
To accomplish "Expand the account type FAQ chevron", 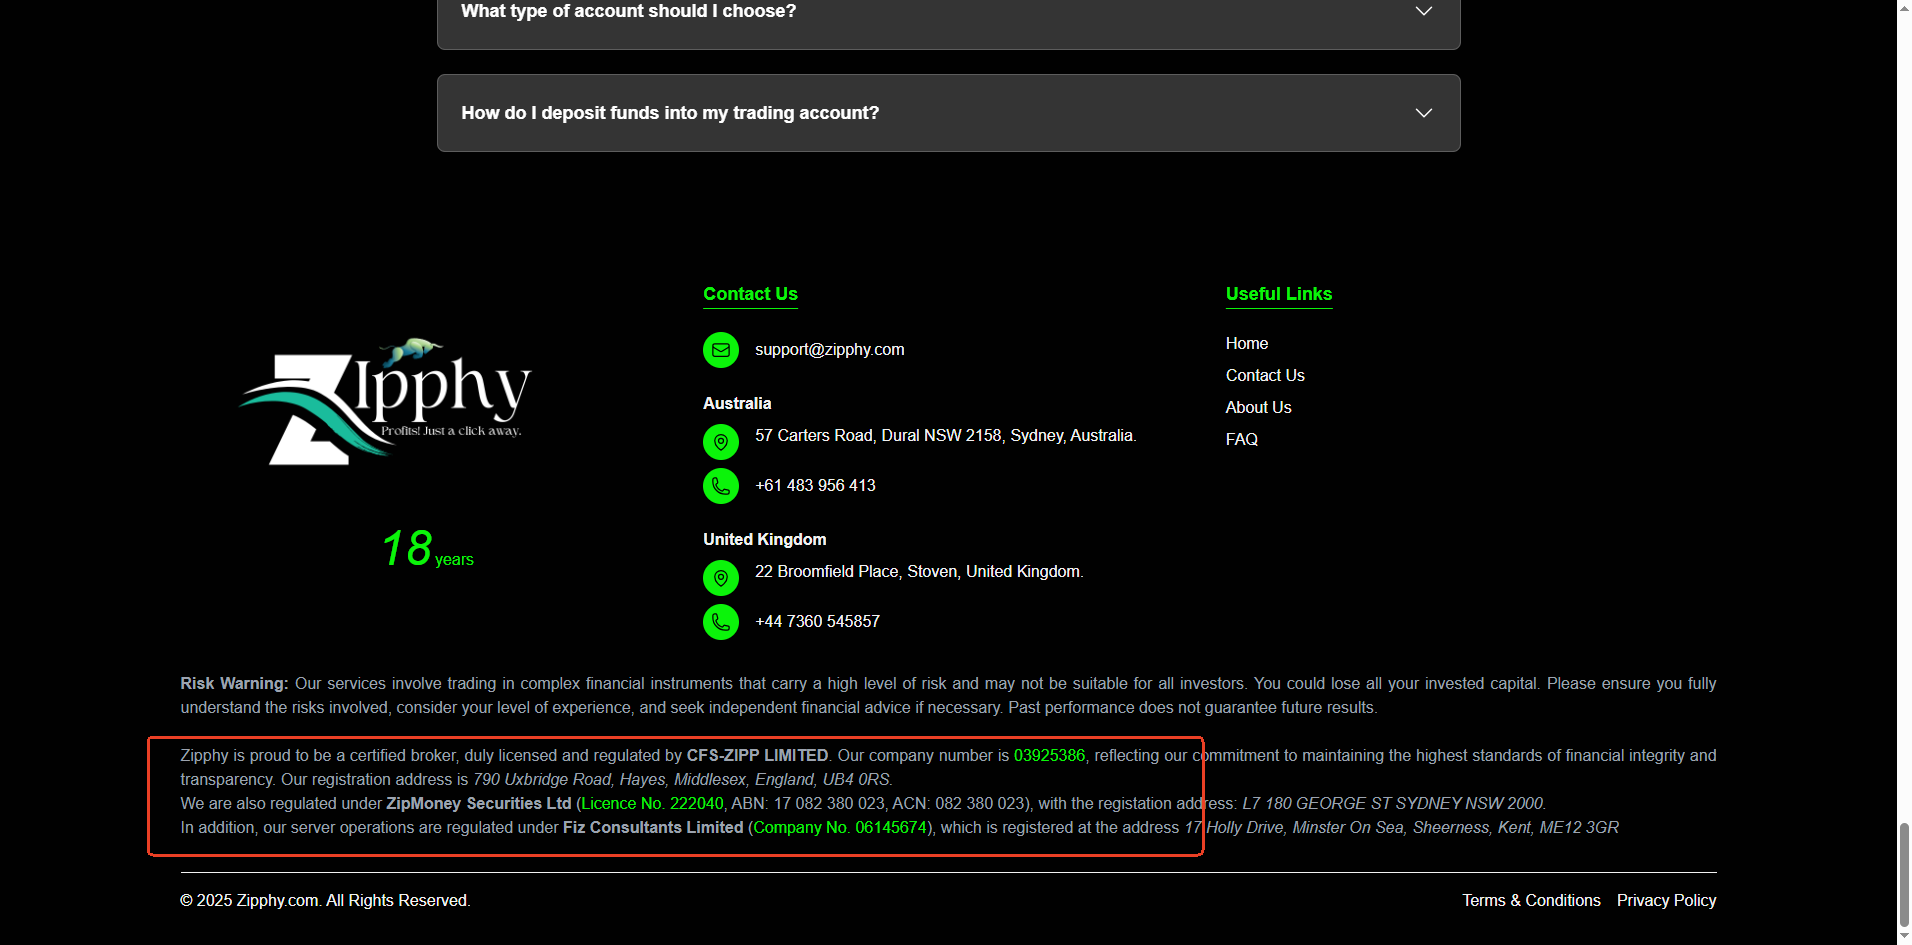I will pos(1424,11).
